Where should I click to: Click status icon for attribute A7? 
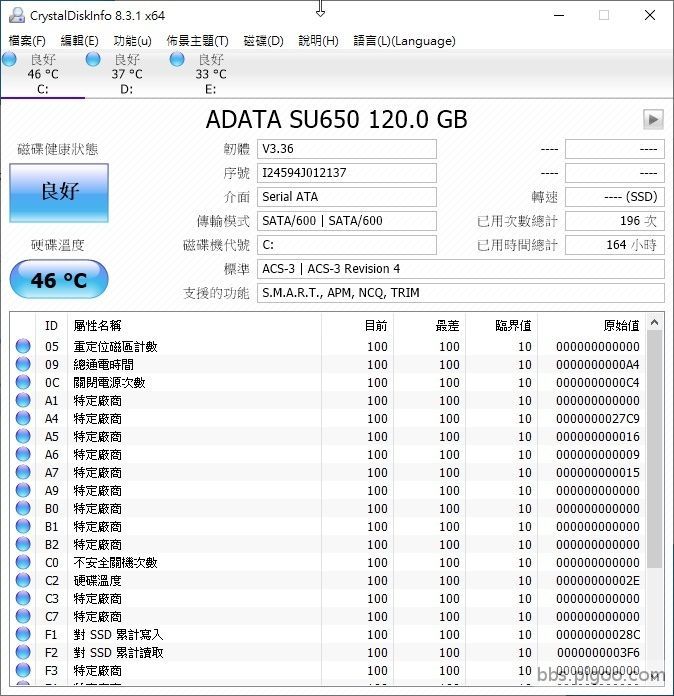coord(23,472)
